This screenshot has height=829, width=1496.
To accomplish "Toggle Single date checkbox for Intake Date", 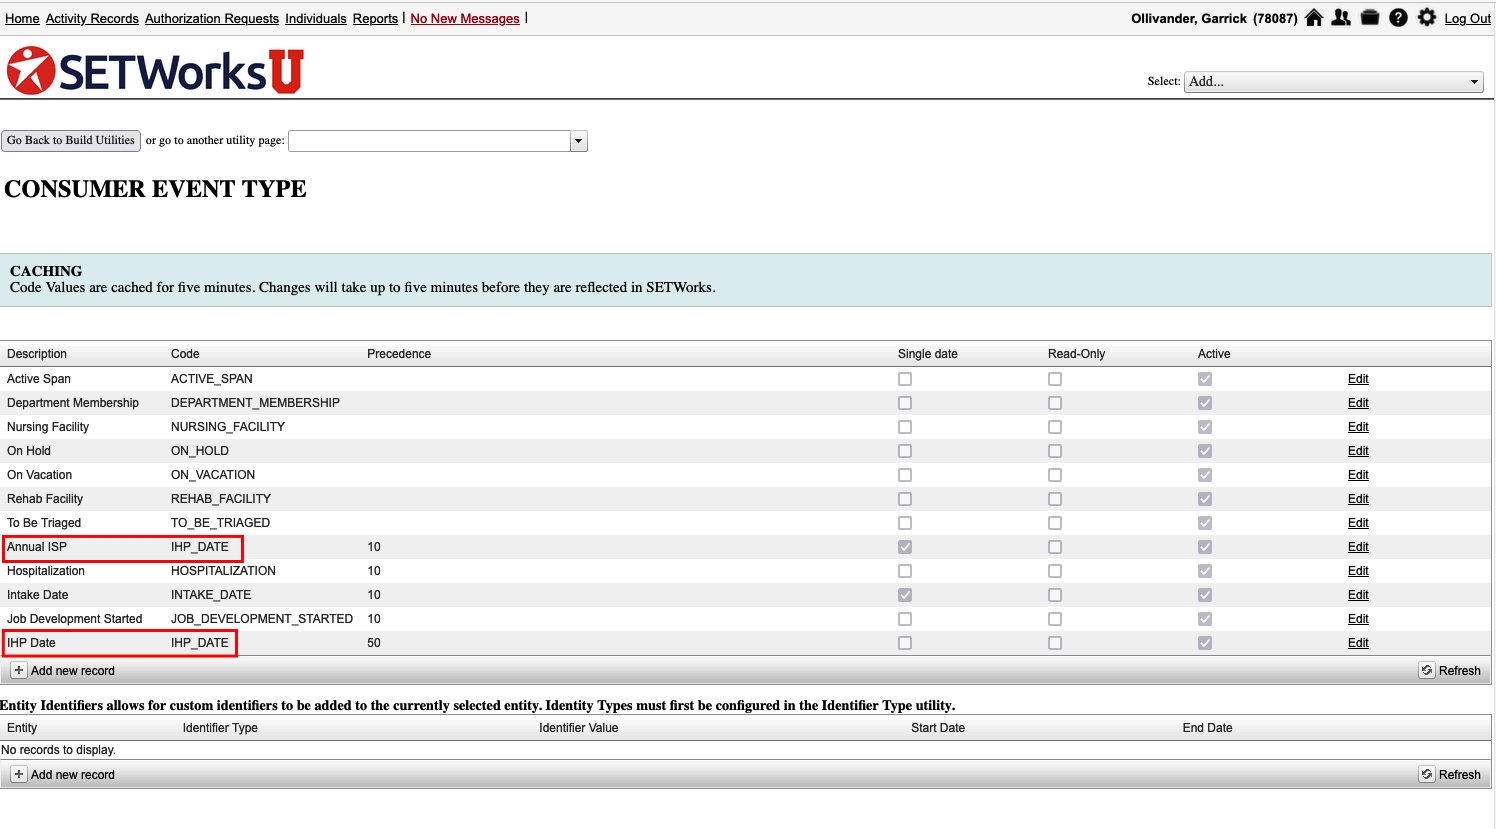I will coord(905,595).
